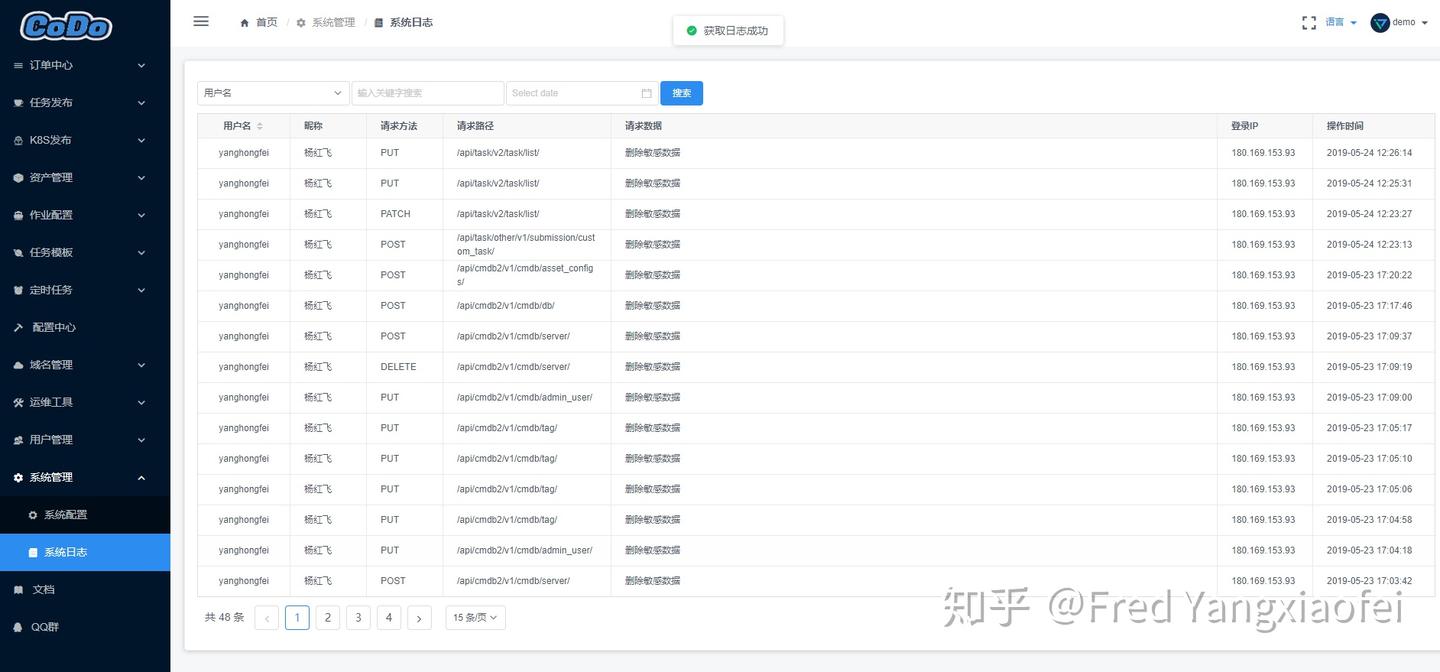
Task: Collapse the sidebar using the hamburger icon
Action: (200, 21)
